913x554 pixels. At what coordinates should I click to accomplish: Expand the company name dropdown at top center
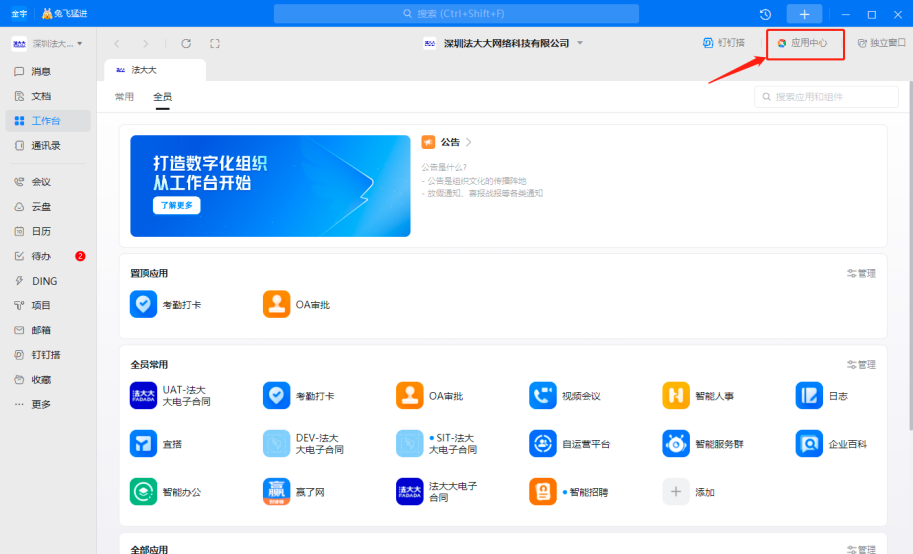coord(580,44)
